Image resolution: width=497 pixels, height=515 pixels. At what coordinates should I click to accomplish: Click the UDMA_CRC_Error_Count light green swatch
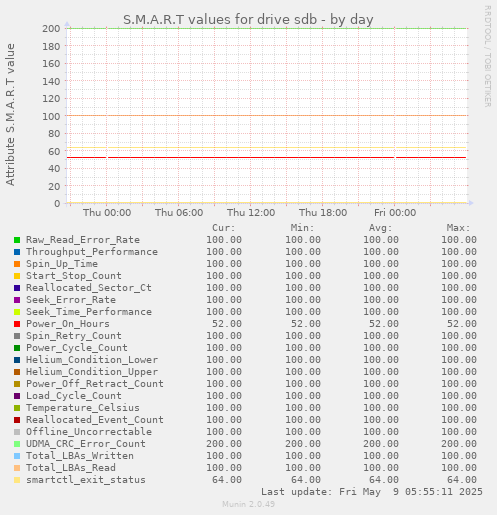[17, 444]
